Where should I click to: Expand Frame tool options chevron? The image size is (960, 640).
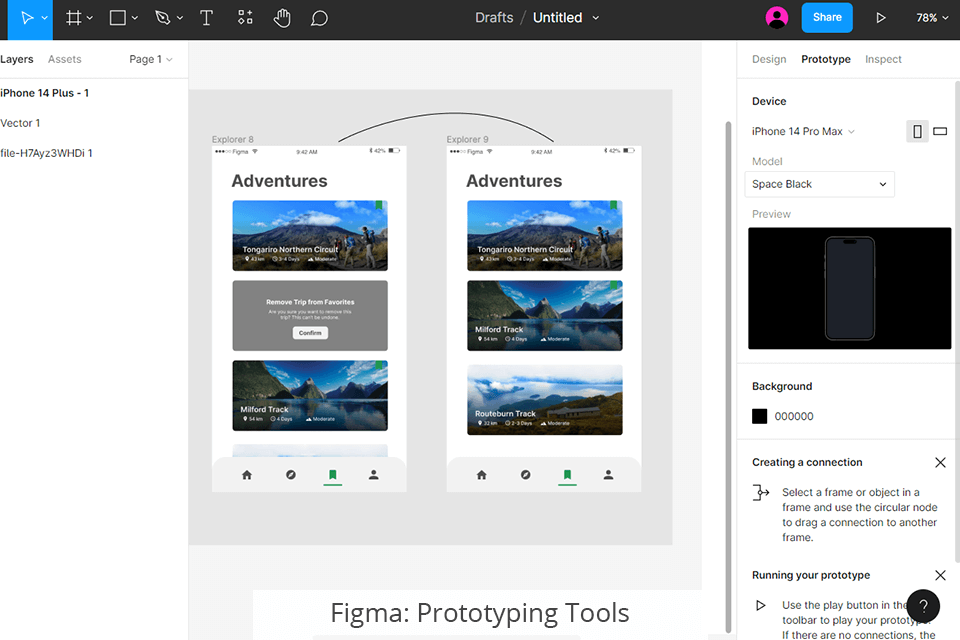[90, 18]
